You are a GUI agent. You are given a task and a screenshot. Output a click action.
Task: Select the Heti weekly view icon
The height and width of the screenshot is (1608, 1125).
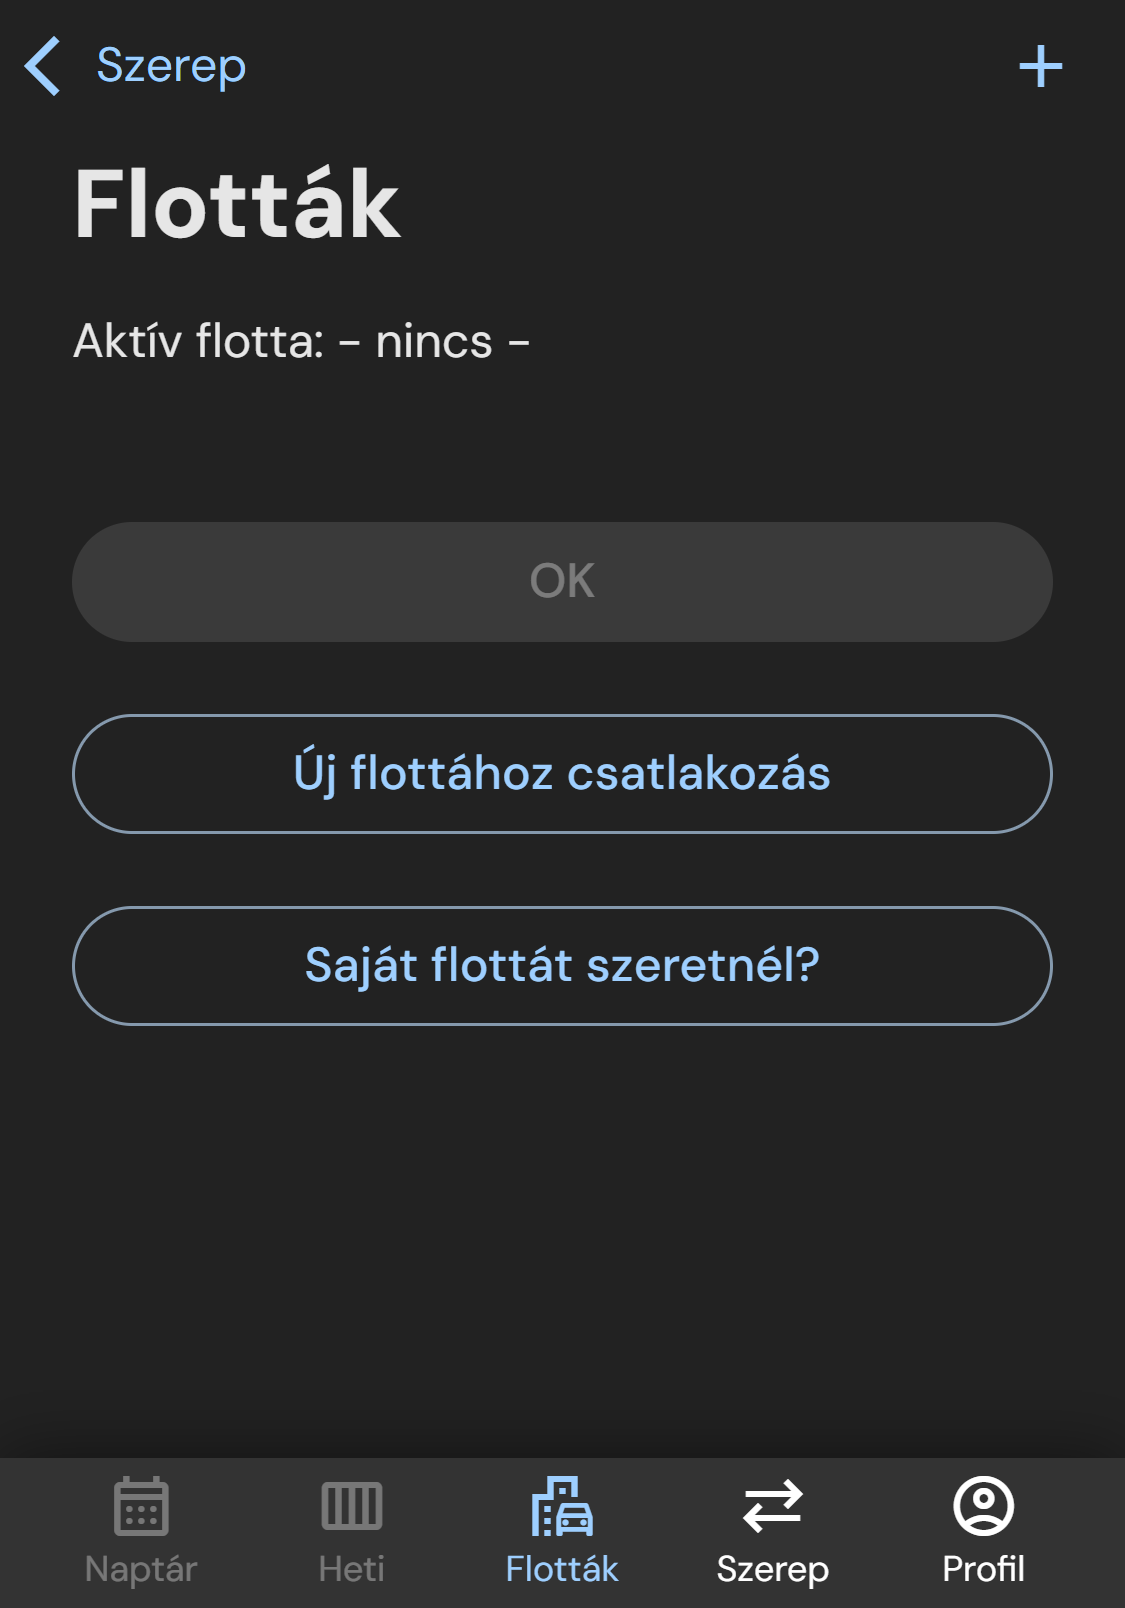point(352,1505)
